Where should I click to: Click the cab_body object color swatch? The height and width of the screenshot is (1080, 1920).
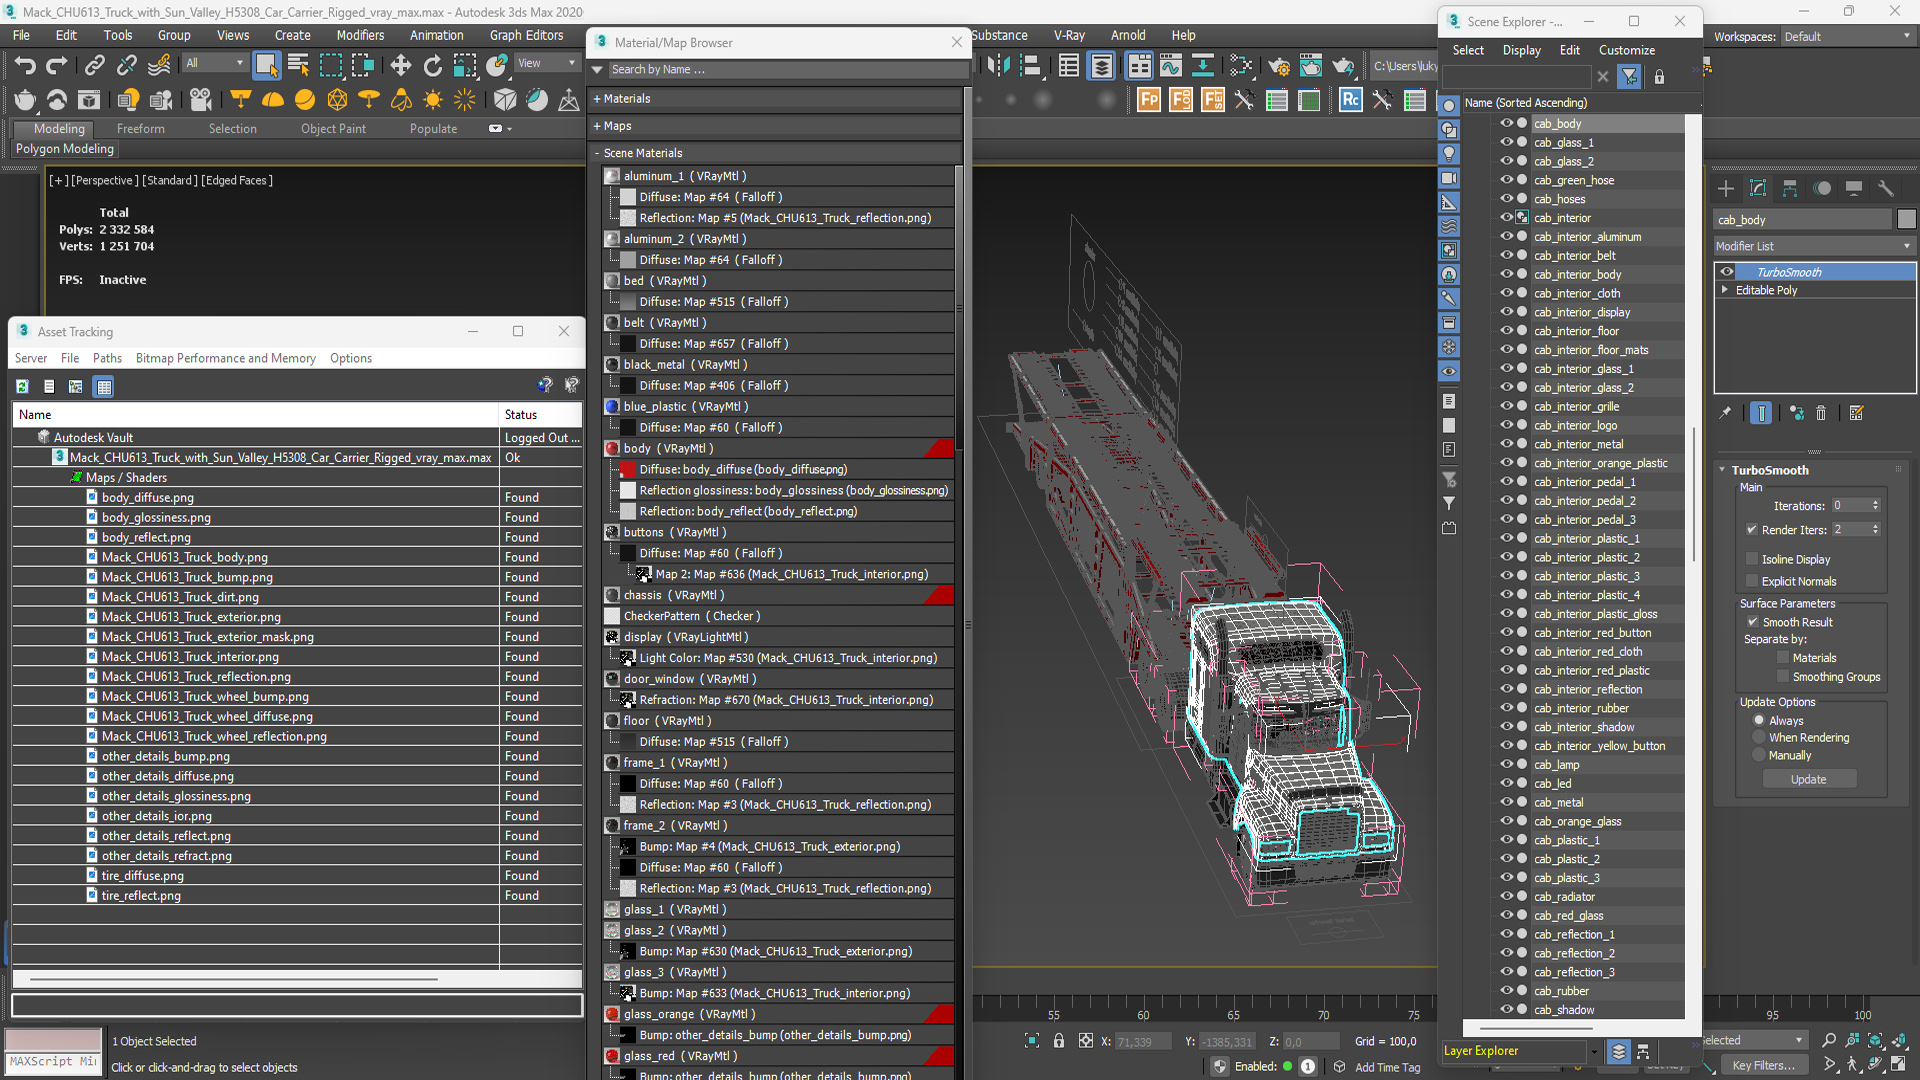[x=1906, y=219]
